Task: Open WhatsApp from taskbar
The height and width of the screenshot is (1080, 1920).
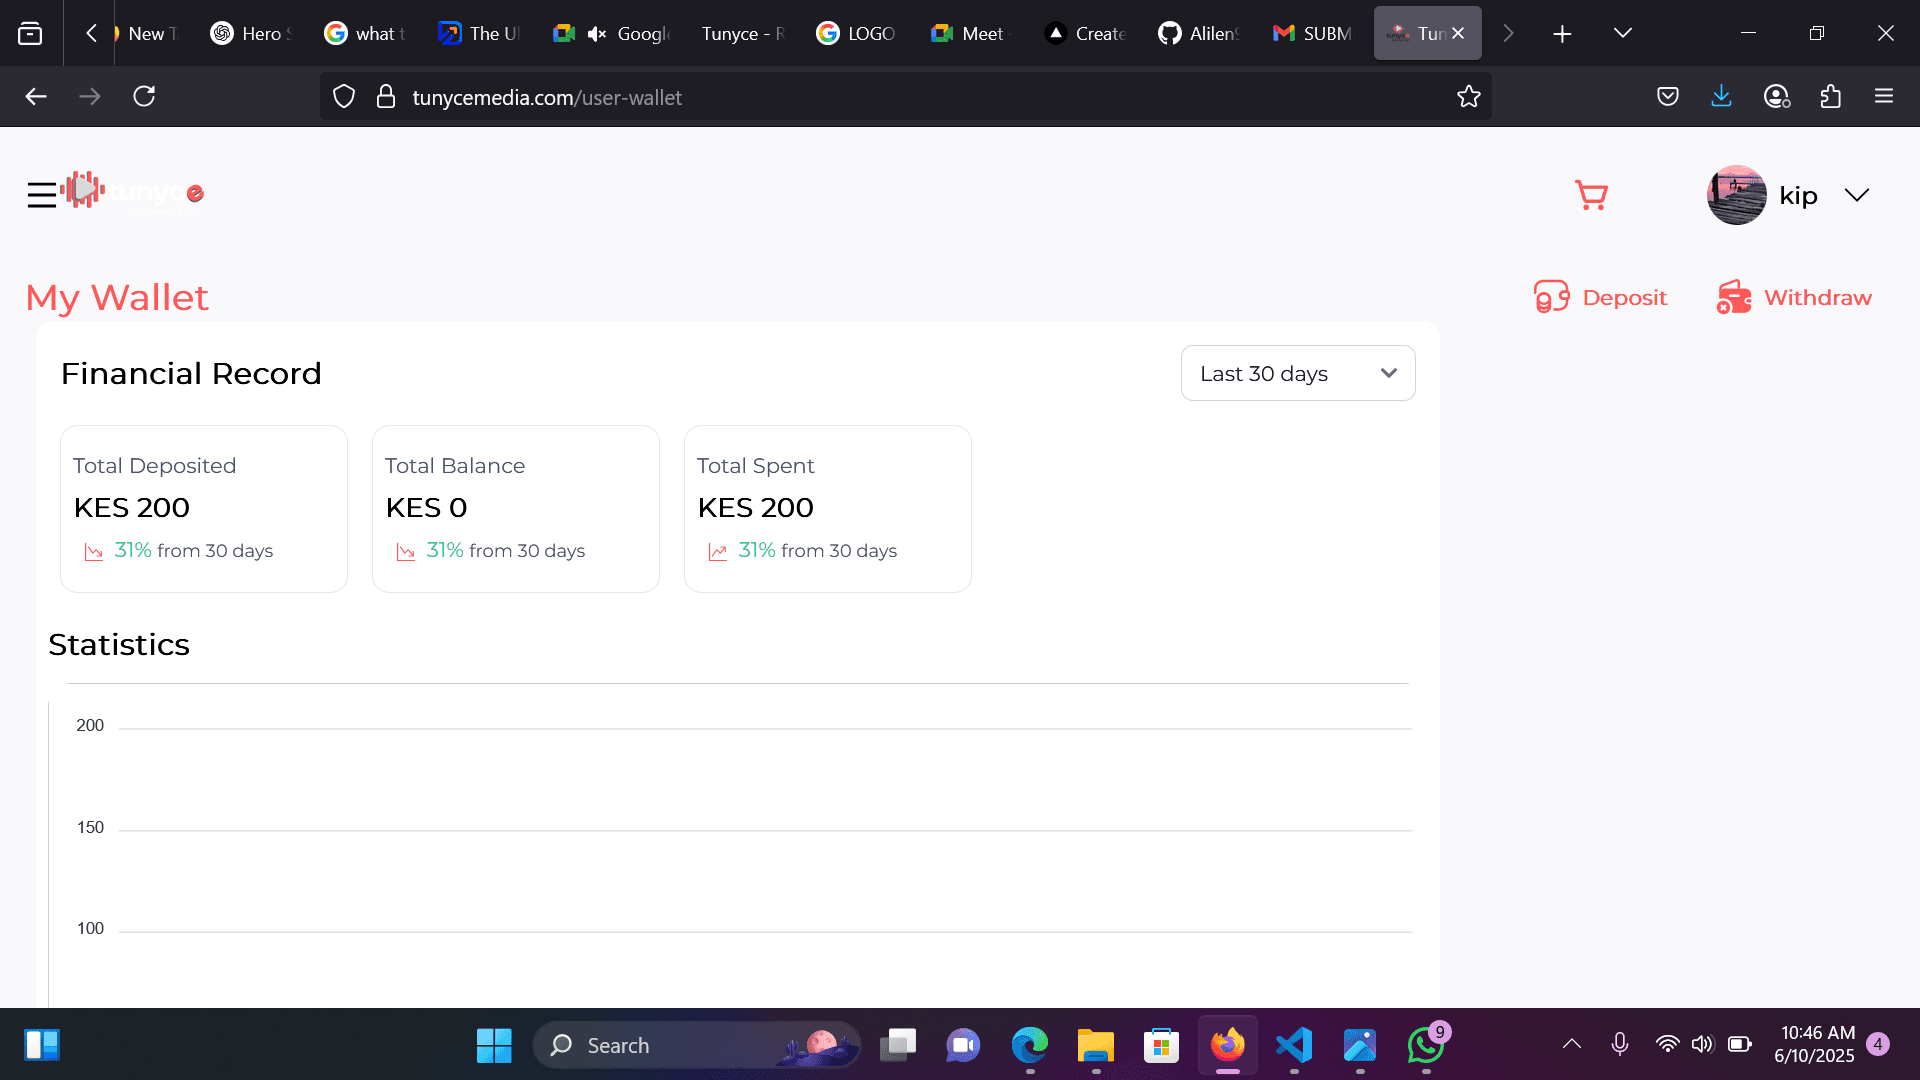Action: (x=1426, y=1045)
